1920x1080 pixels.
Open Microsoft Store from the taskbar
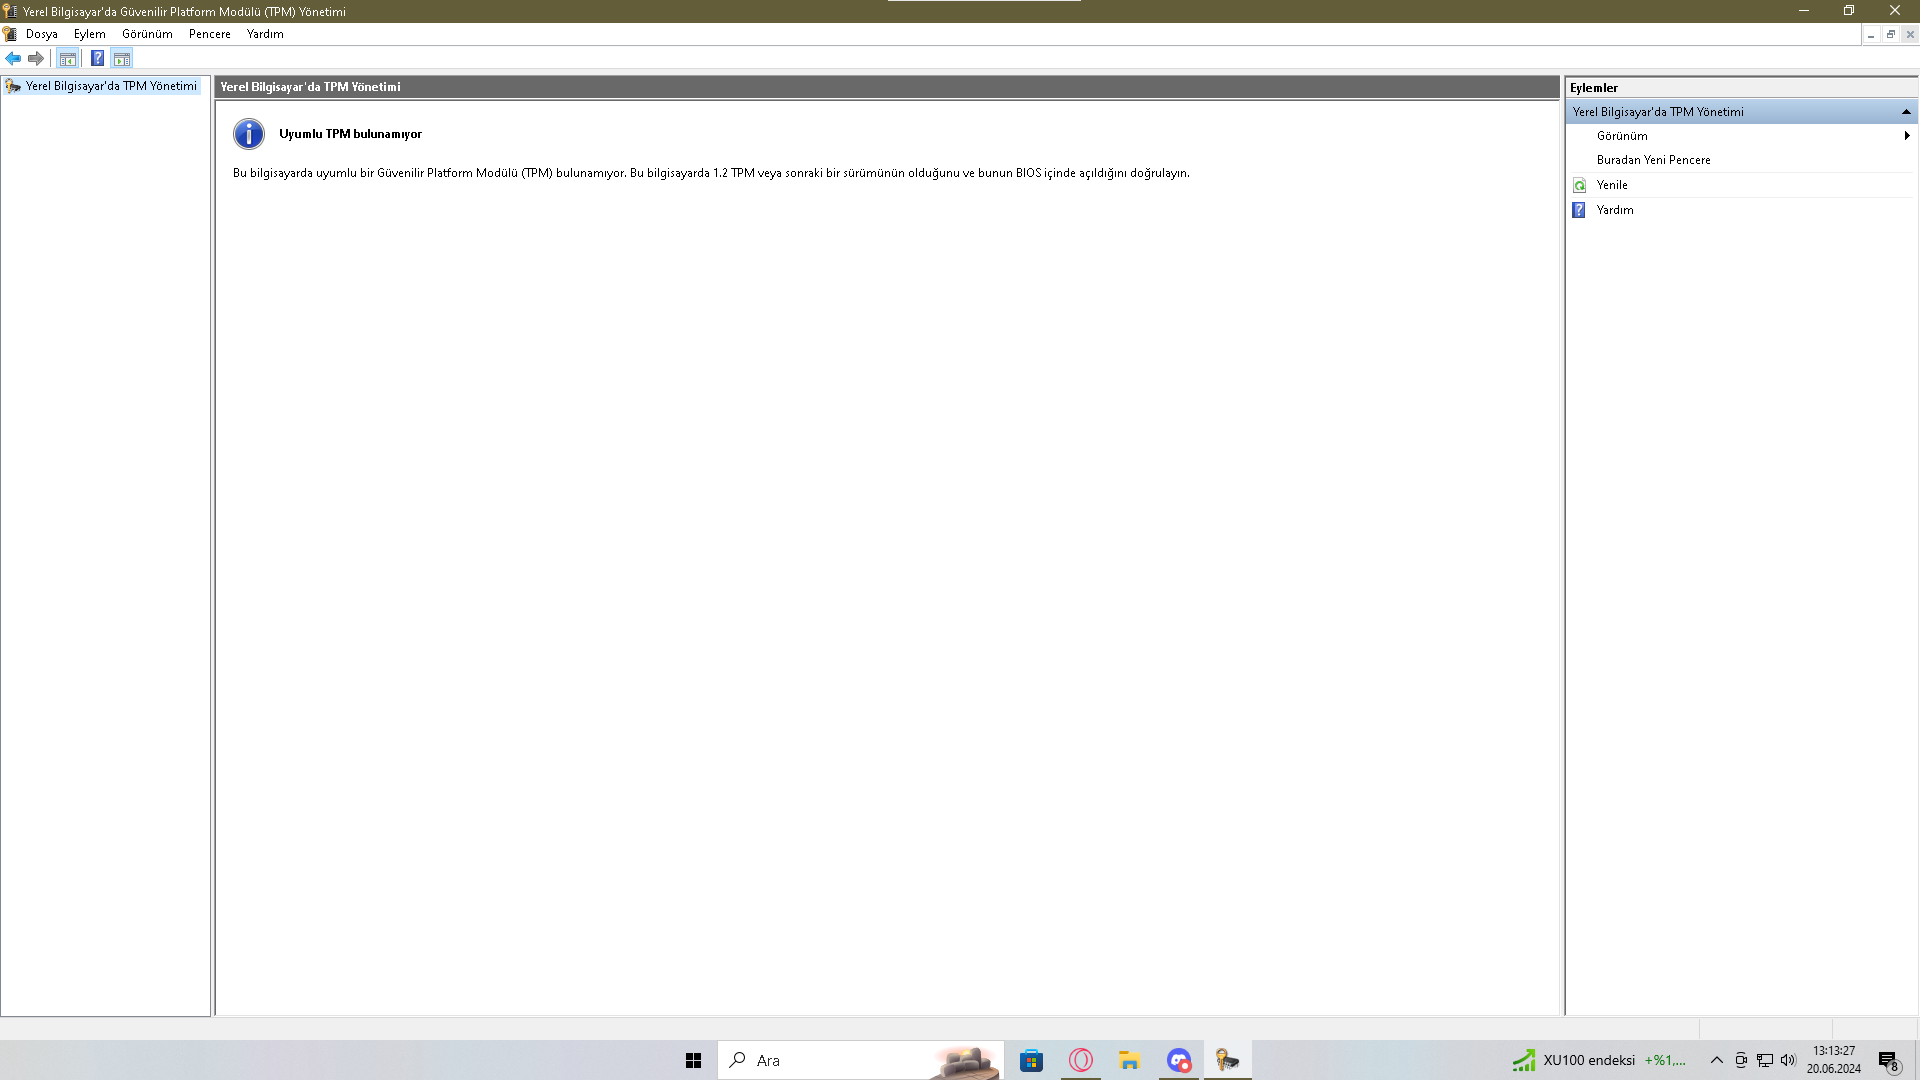(x=1031, y=1060)
